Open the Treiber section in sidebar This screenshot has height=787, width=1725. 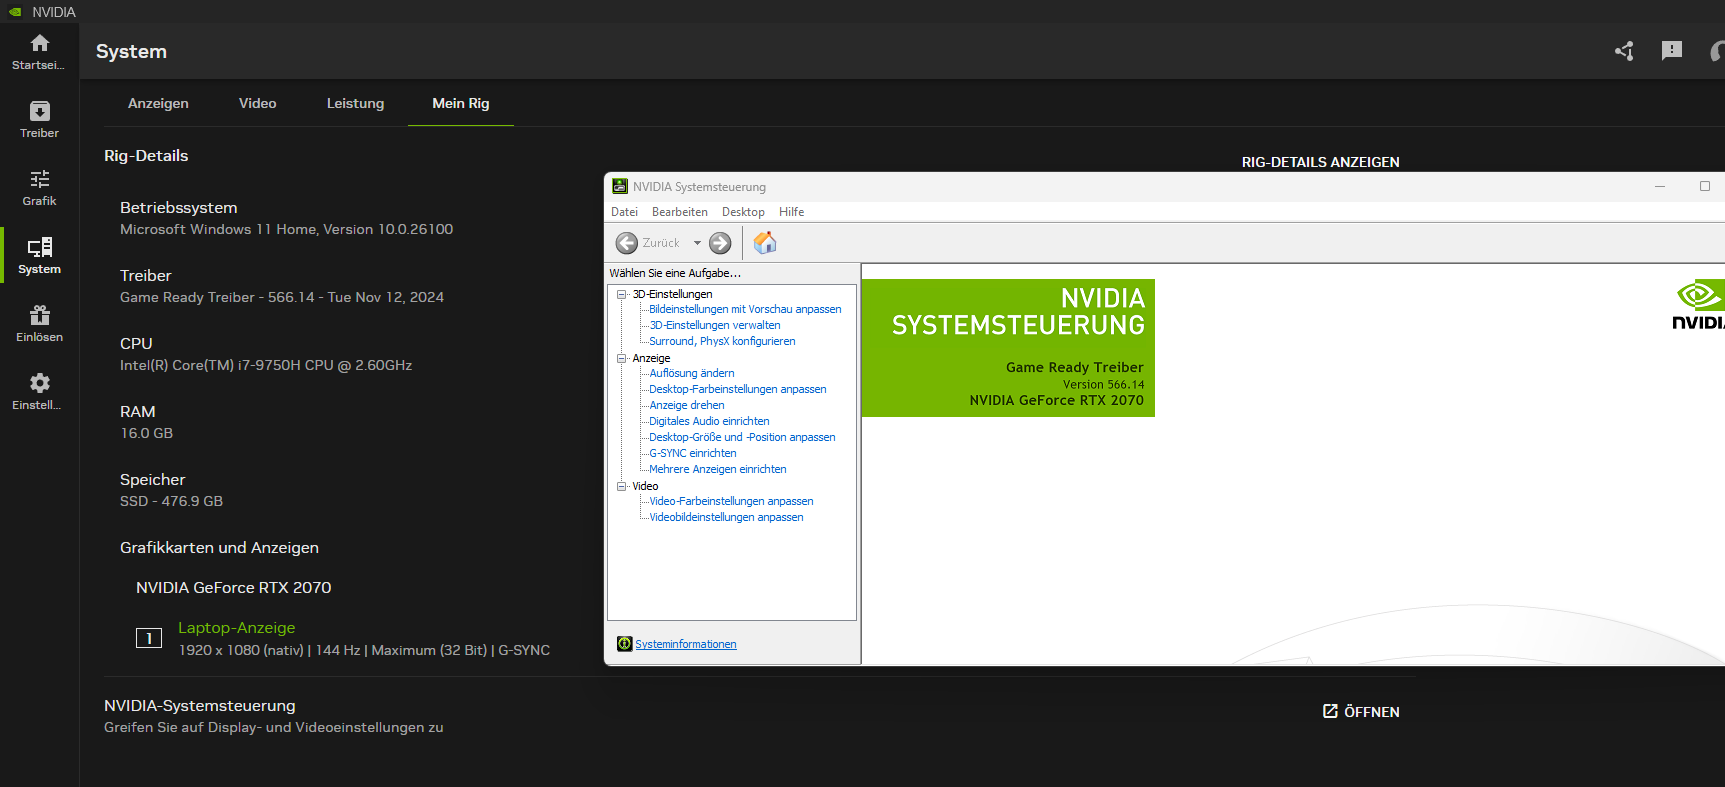point(39,119)
